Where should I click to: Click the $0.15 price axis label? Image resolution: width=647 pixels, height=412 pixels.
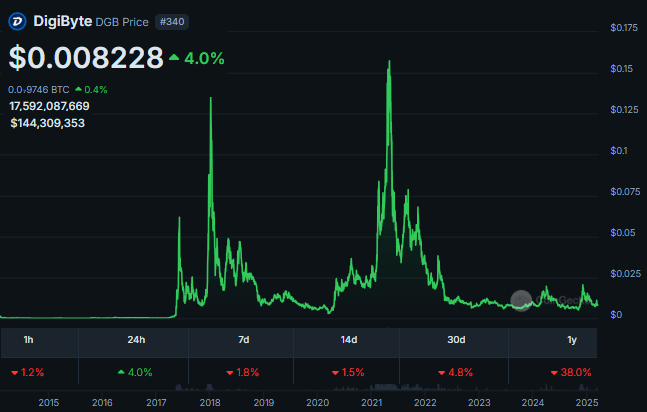pos(621,69)
